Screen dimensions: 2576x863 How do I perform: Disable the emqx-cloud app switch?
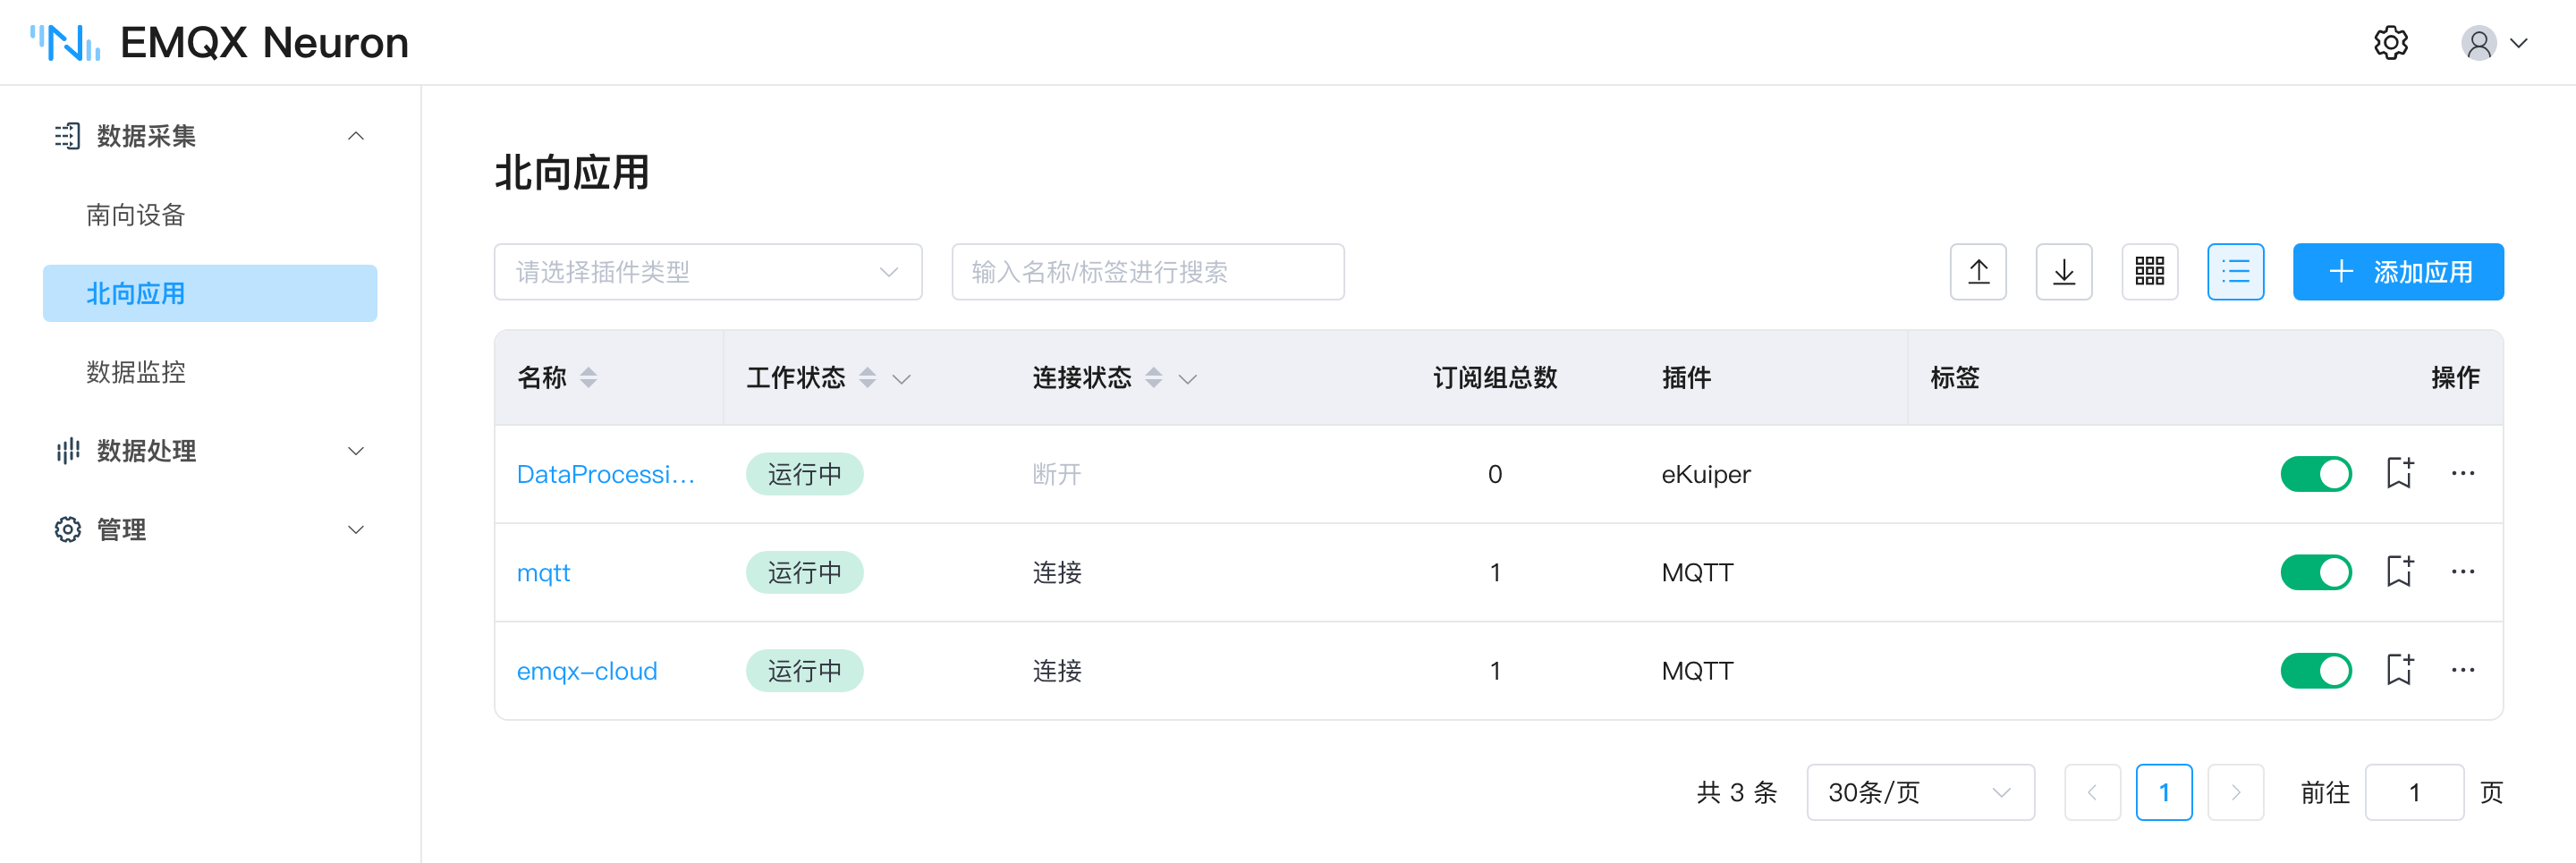[2316, 670]
